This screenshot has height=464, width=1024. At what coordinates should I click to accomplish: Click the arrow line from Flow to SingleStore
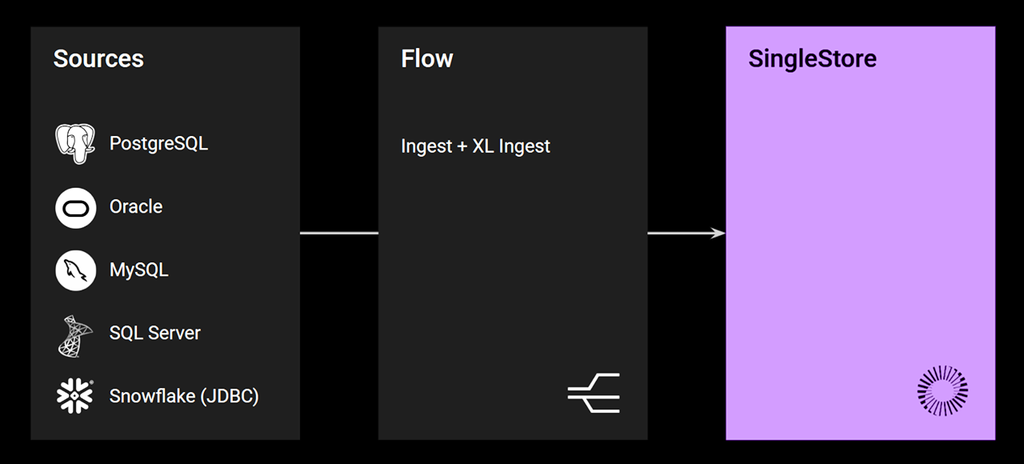pyautogui.click(x=682, y=233)
